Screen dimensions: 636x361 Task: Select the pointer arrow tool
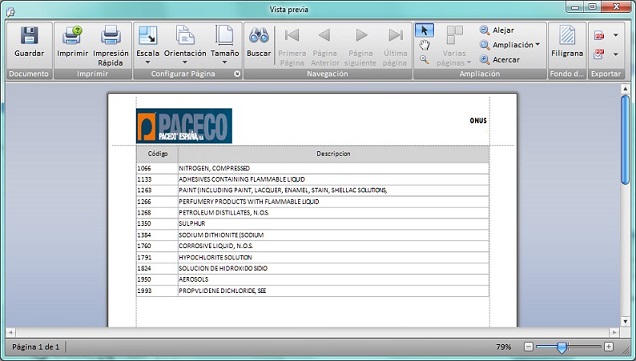pos(424,30)
